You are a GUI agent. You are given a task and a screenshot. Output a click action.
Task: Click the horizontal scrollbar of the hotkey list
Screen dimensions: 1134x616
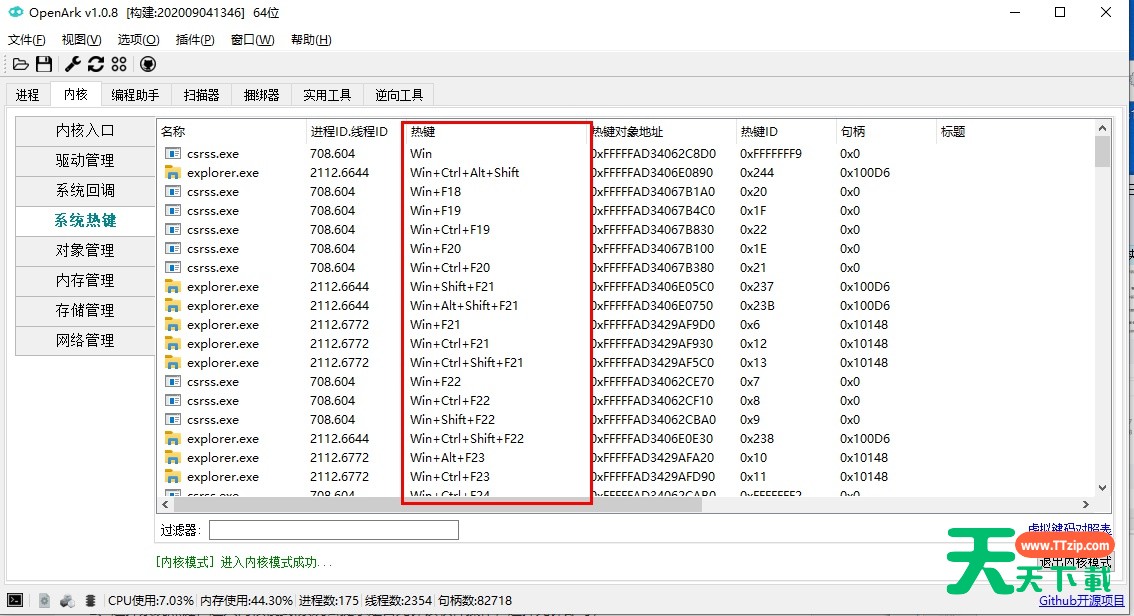500,505
